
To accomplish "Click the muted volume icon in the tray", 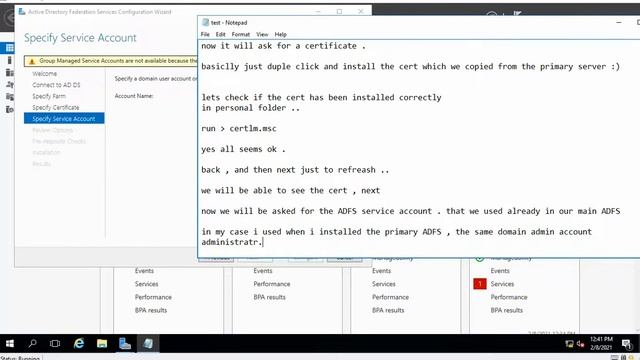I will [580, 344].
